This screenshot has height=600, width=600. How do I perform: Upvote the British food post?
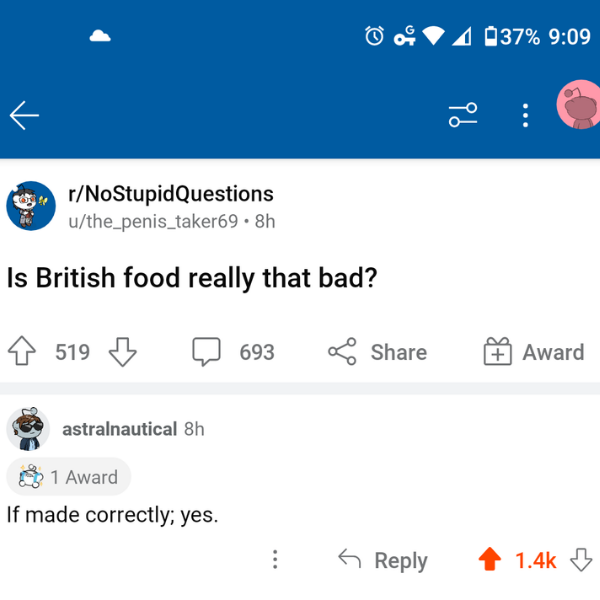point(22,351)
